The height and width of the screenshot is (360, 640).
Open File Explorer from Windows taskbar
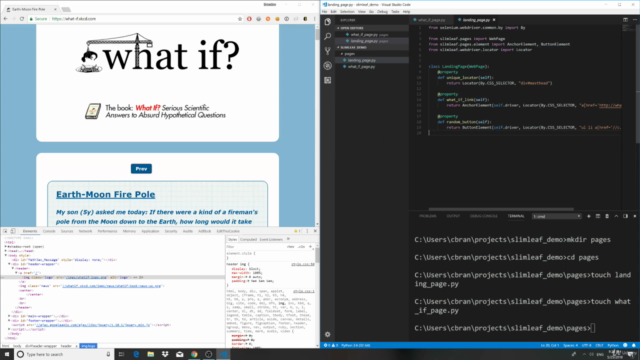151,354
